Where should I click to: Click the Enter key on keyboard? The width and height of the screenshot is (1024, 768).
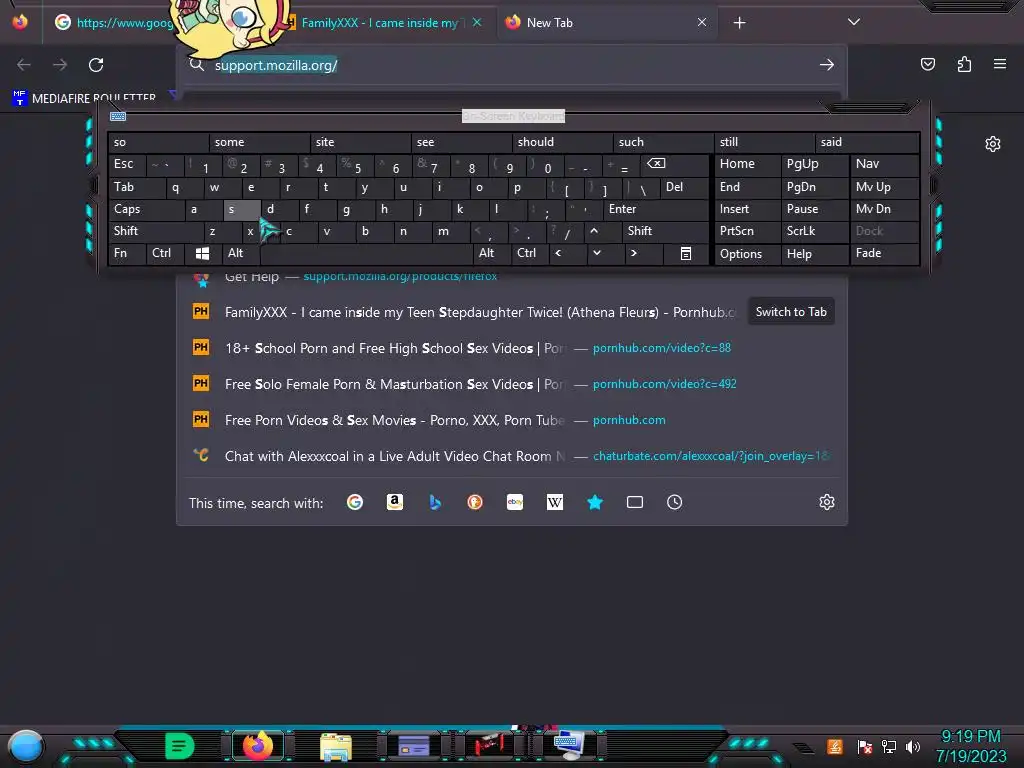click(655, 210)
